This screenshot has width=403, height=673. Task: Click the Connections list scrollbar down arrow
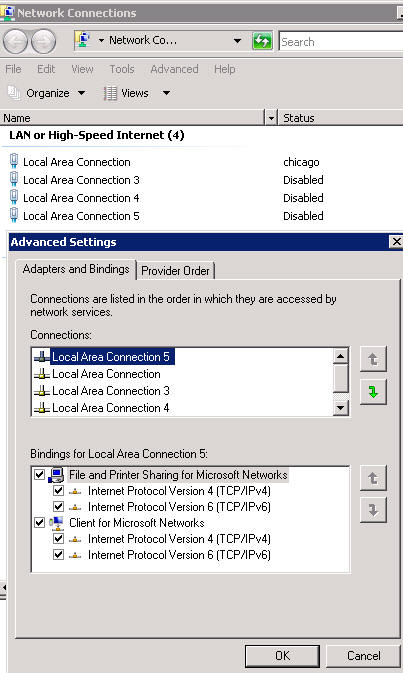[341, 407]
